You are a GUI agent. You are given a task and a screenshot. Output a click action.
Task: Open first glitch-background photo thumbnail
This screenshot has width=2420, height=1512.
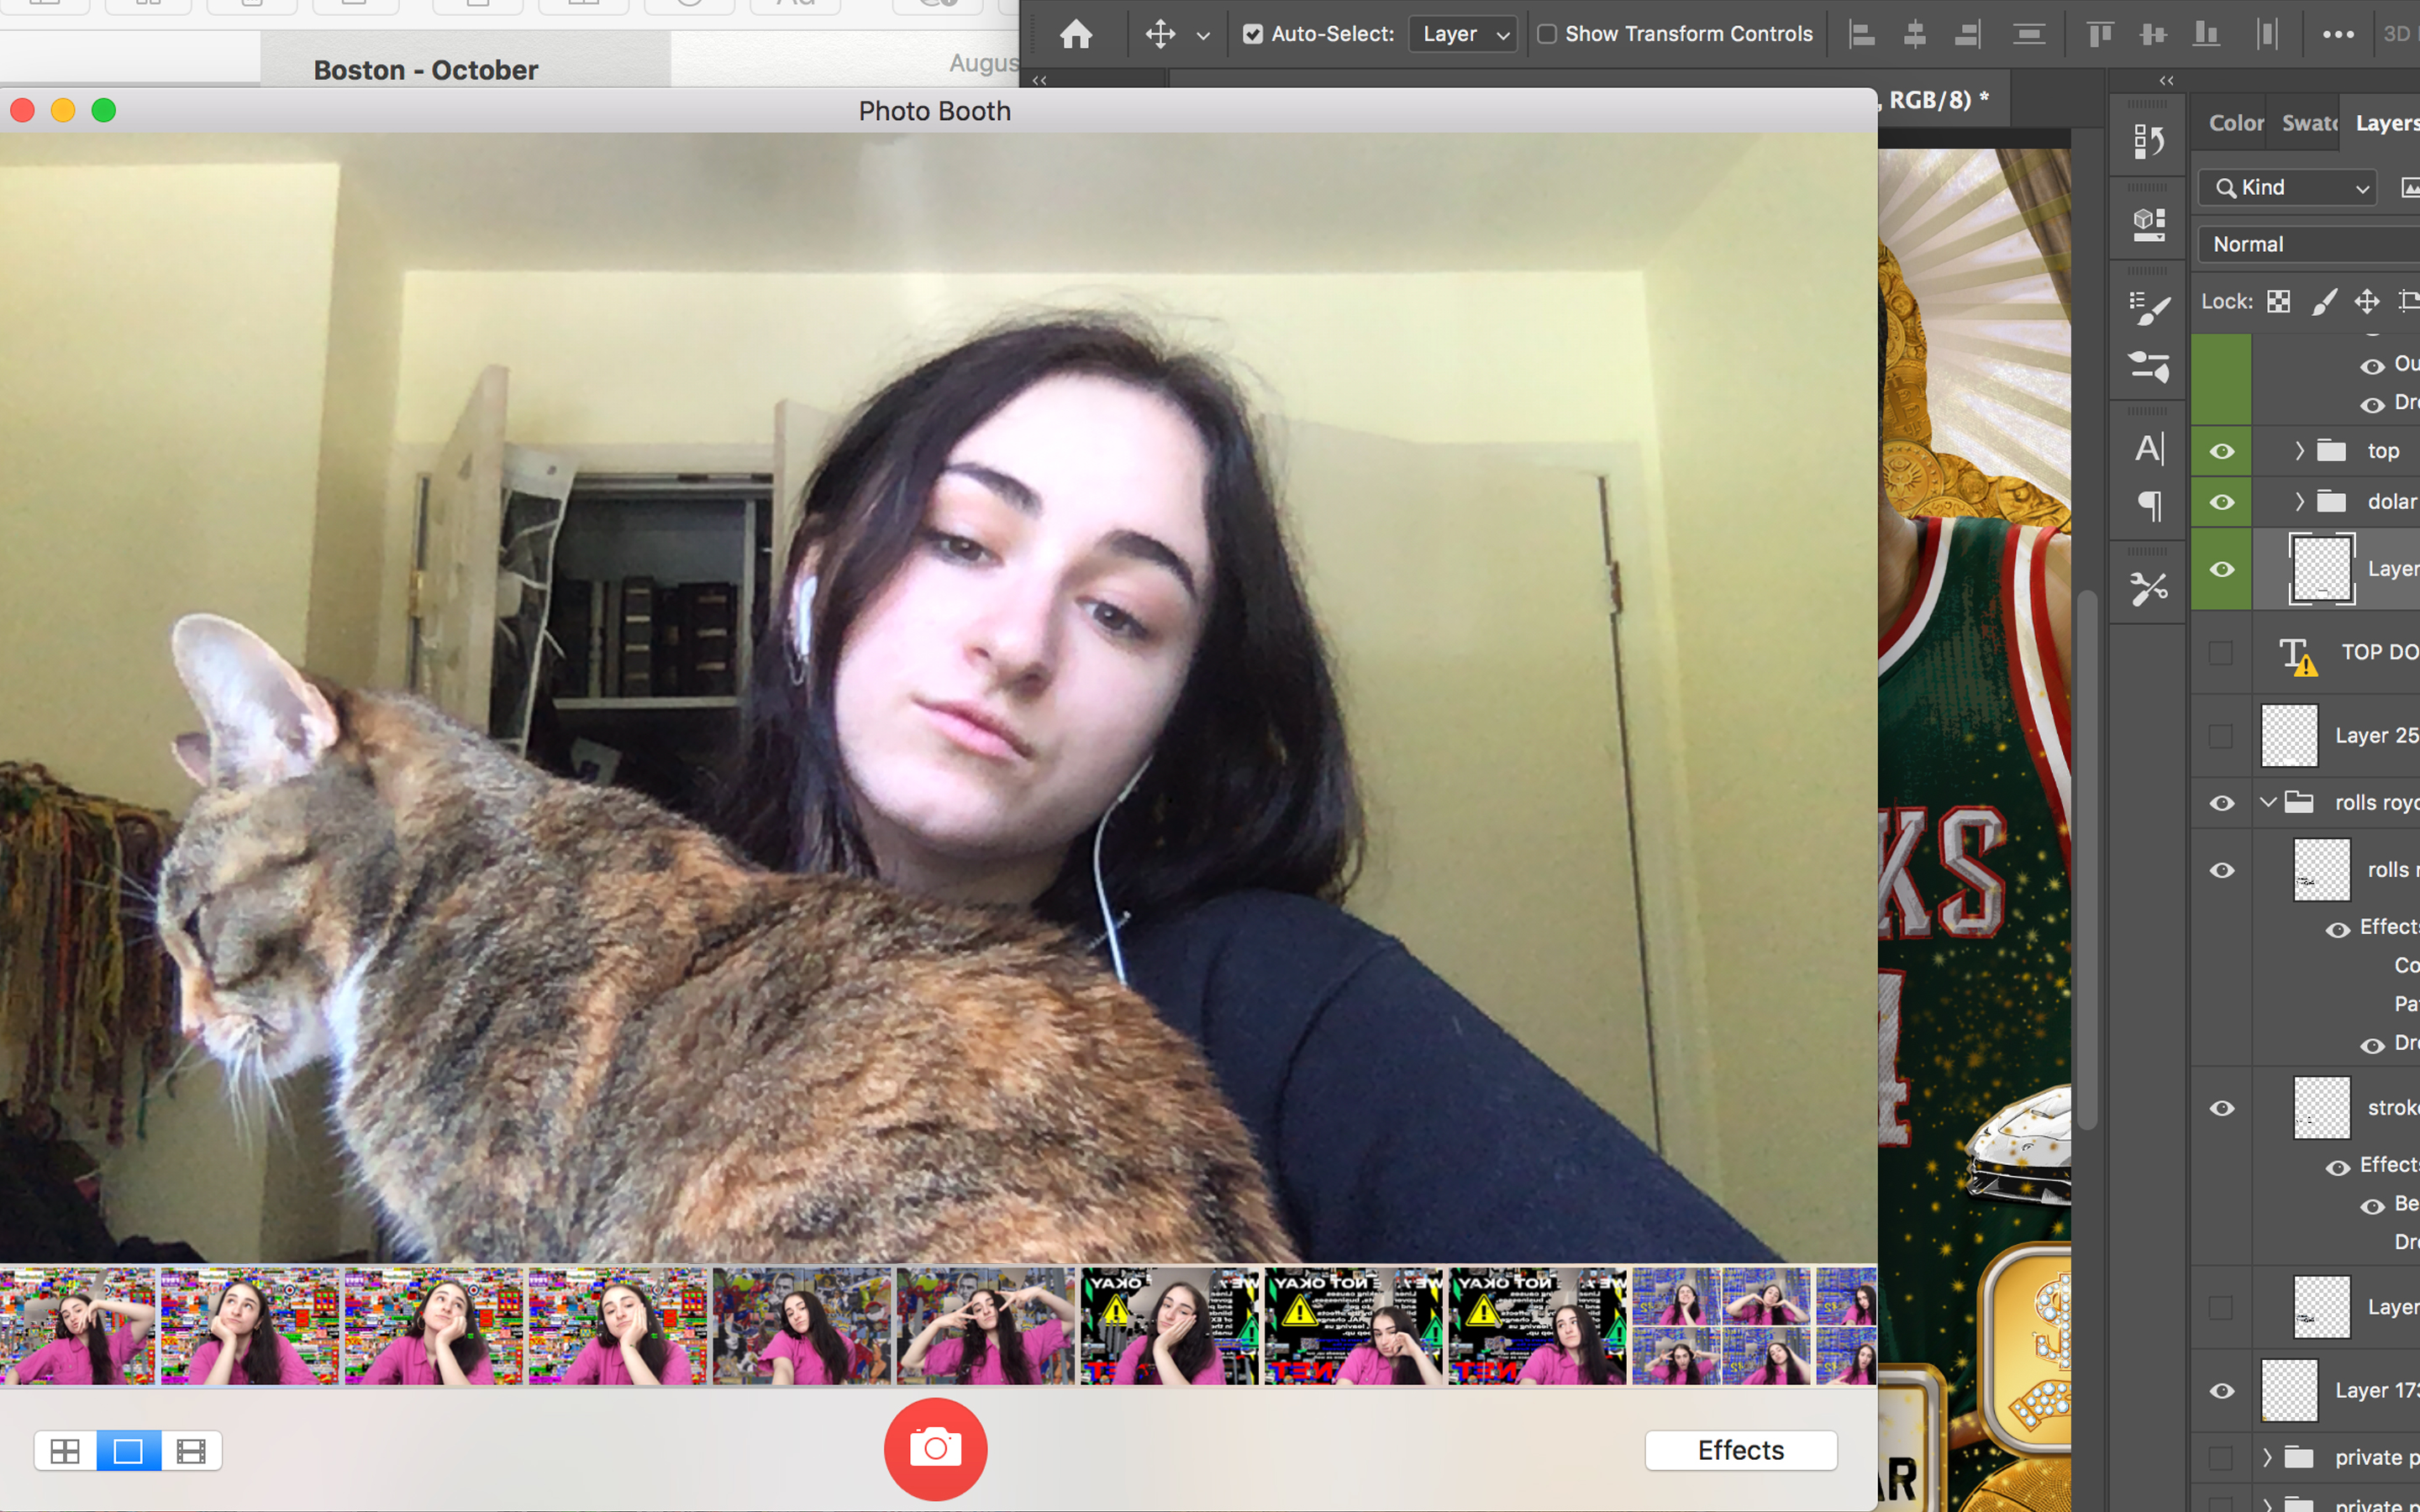[78, 1326]
